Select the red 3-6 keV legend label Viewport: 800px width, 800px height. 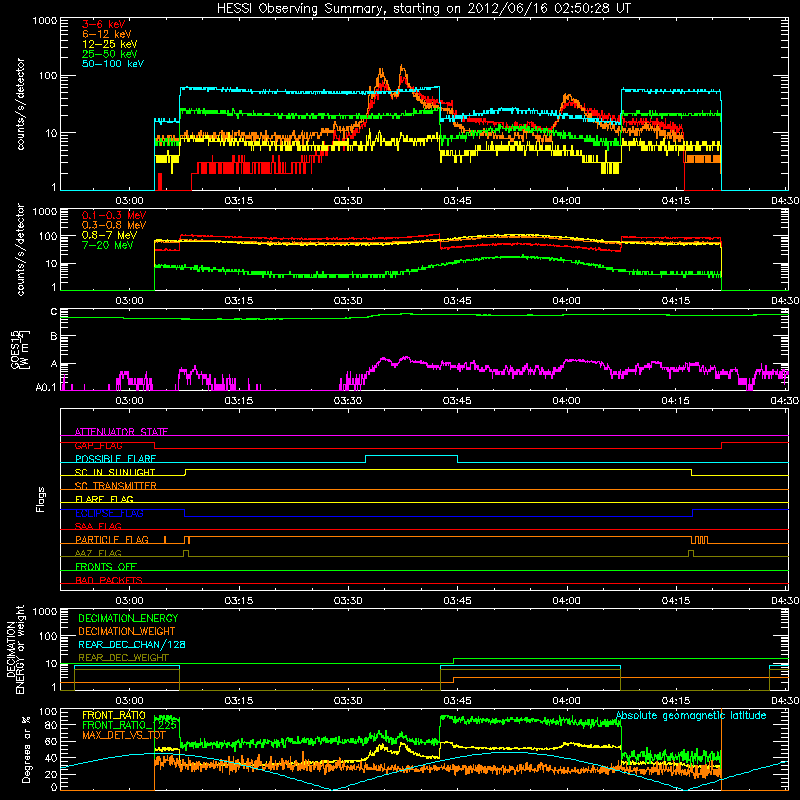(x=103, y=24)
